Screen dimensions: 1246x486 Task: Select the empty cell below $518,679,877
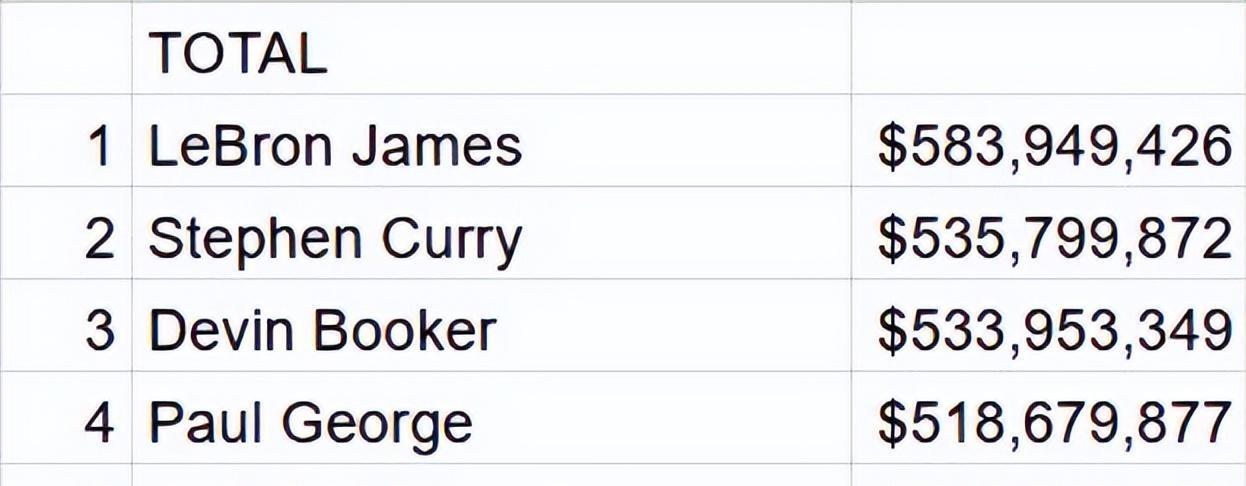click(x=1048, y=476)
